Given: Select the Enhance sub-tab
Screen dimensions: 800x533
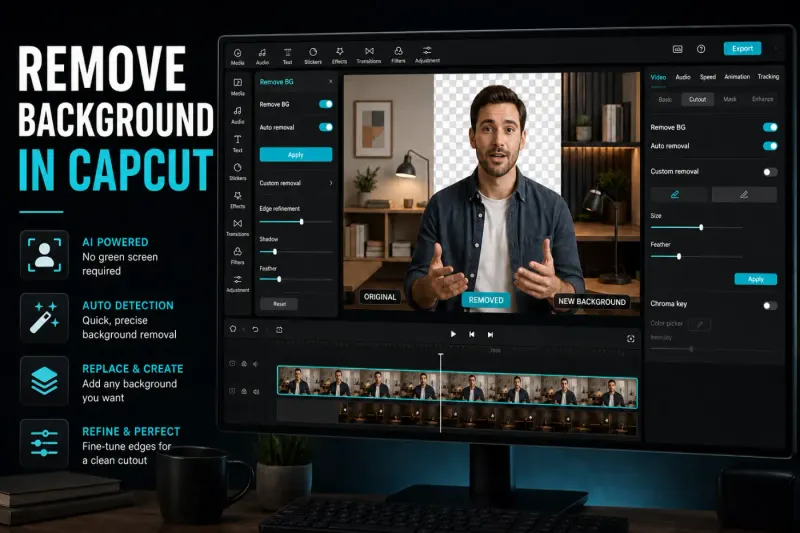Looking at the screenshot, I should click(762, 99).
